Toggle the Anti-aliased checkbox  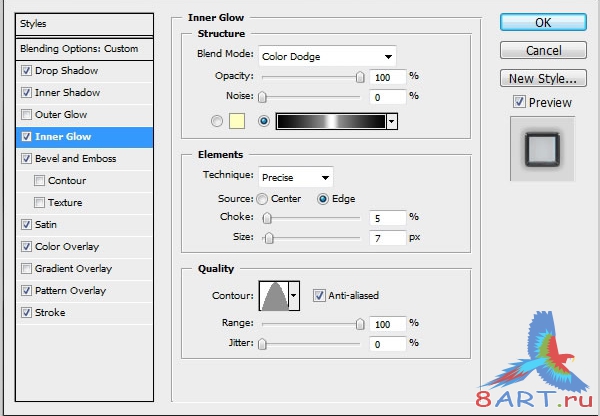pos(319,295)
